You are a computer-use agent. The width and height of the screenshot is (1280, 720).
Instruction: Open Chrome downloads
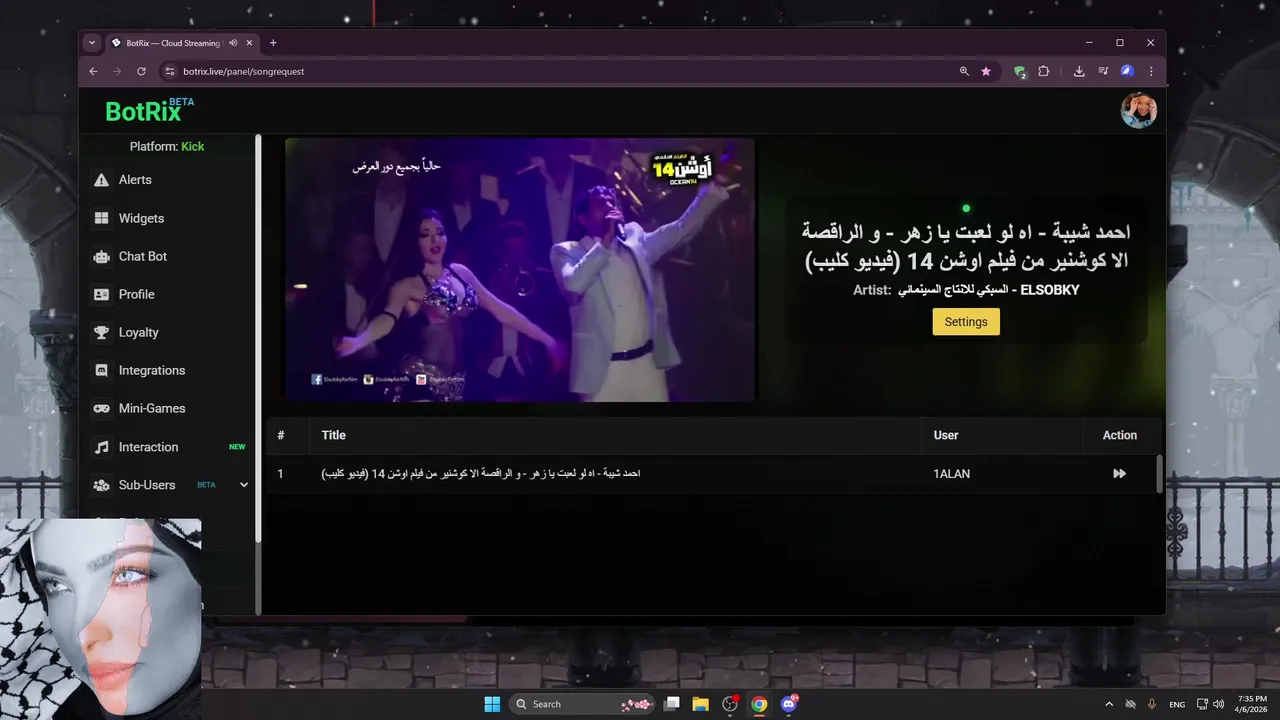(1079, 71)
